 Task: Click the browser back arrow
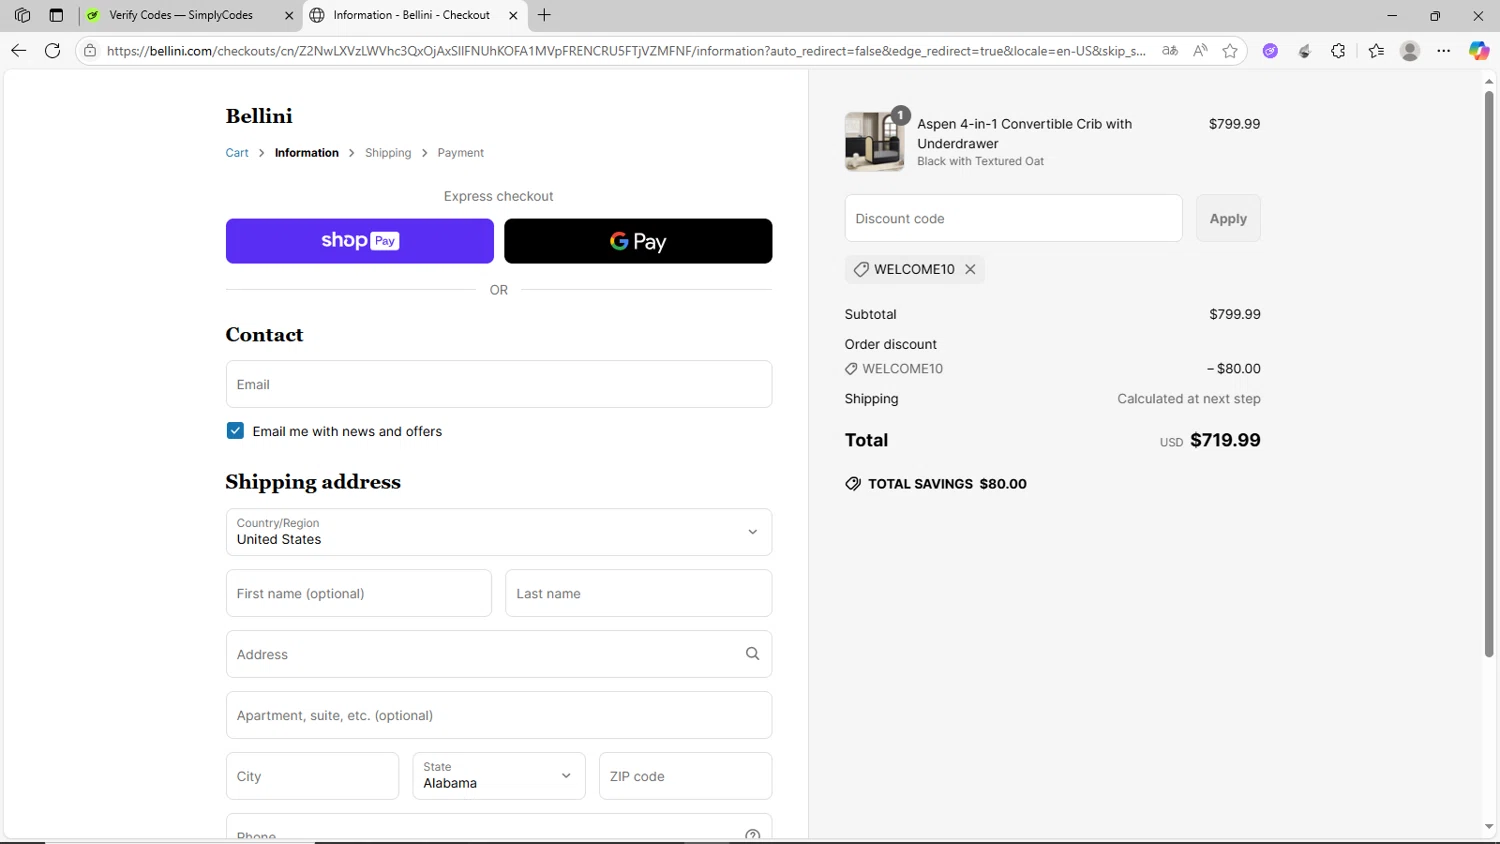pyautogui.click(x=18, y=50)
